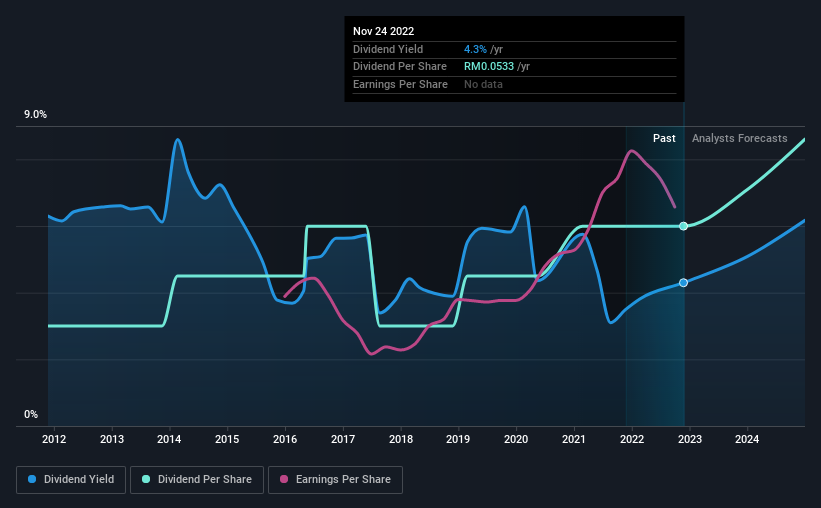
Task: Click the 2014 peak of blue yield line
Action: point(178,139)
